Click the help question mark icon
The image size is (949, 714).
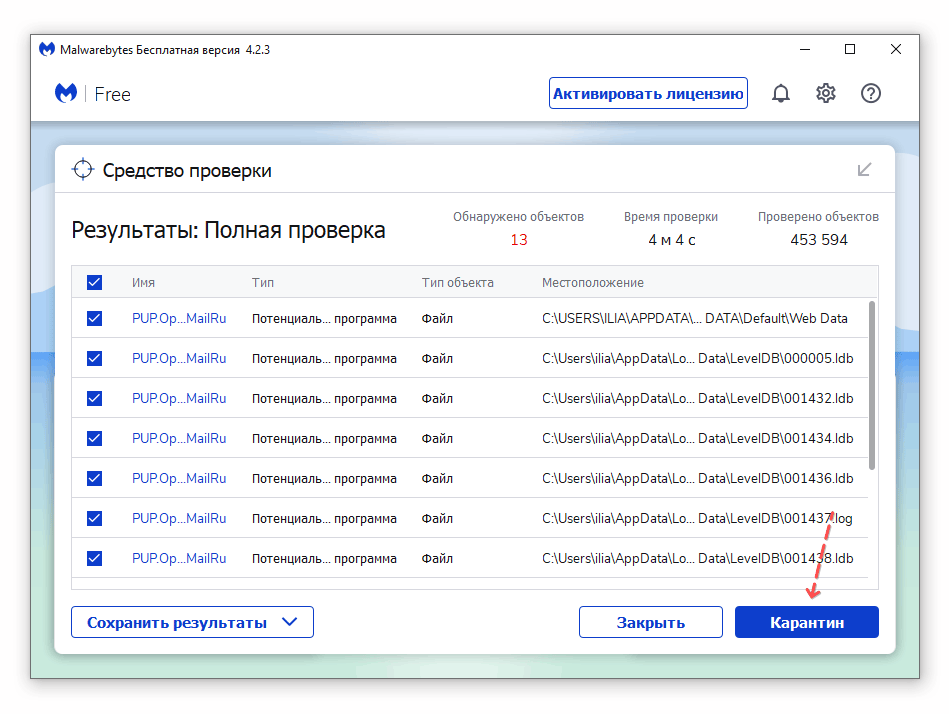tap(871, 94)
